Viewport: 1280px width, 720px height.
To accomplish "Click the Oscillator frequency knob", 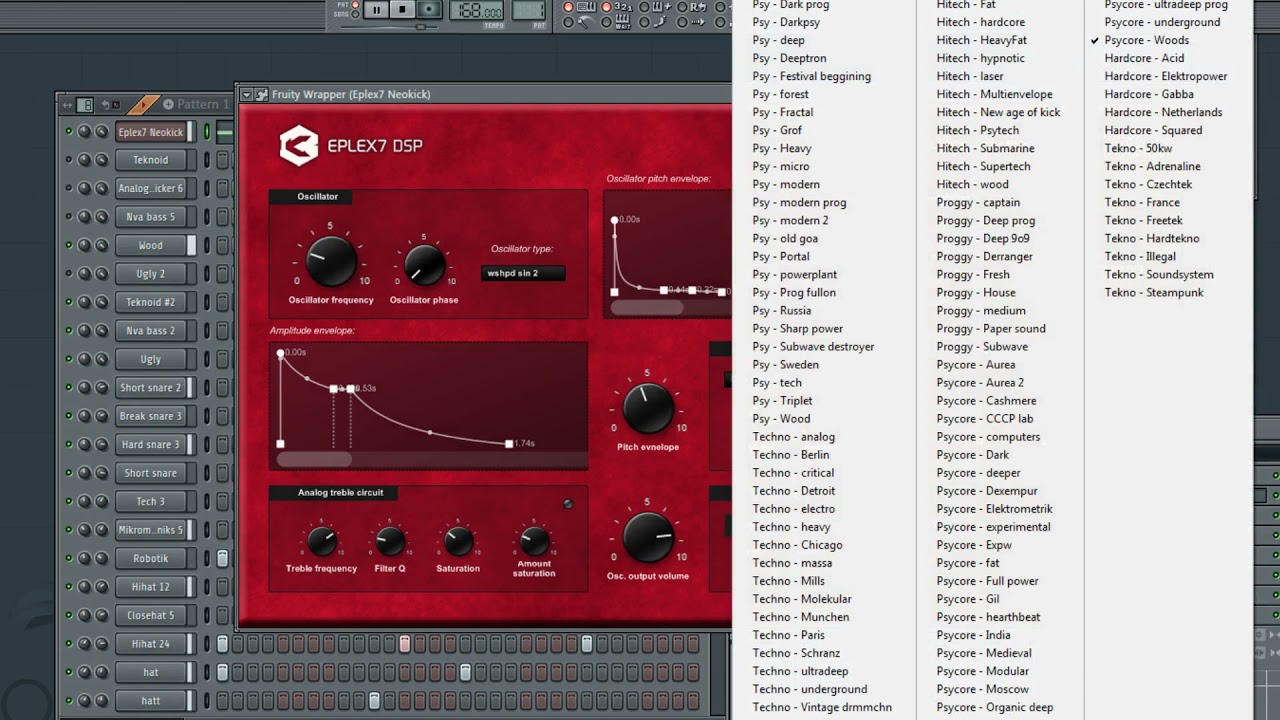I will [331, 262].
